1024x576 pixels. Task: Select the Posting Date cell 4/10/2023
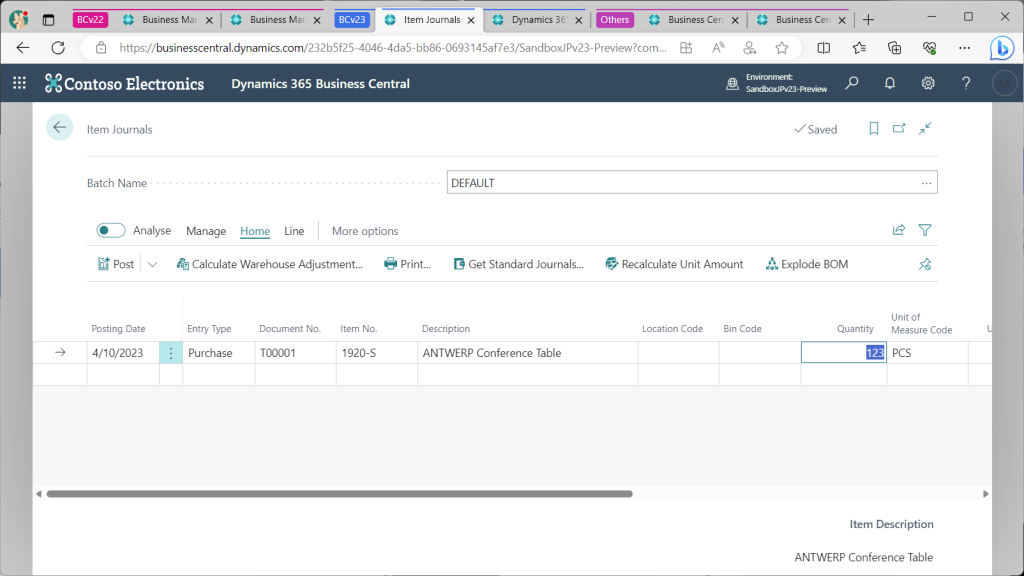point(123,353)
